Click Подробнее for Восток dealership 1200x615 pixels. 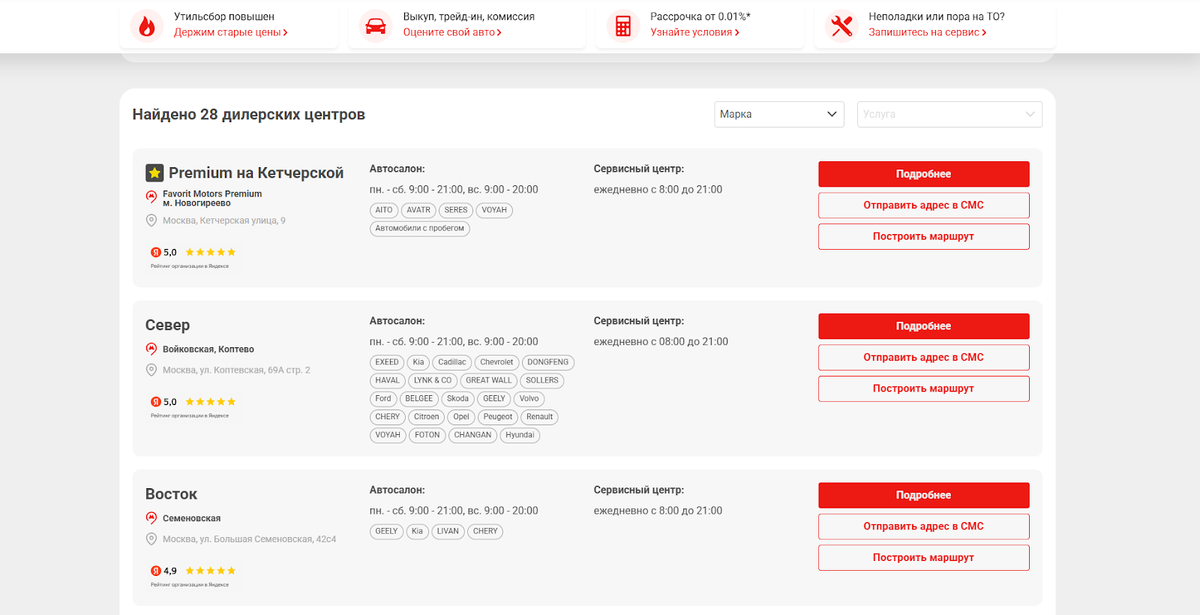click(x=924, y=495)
